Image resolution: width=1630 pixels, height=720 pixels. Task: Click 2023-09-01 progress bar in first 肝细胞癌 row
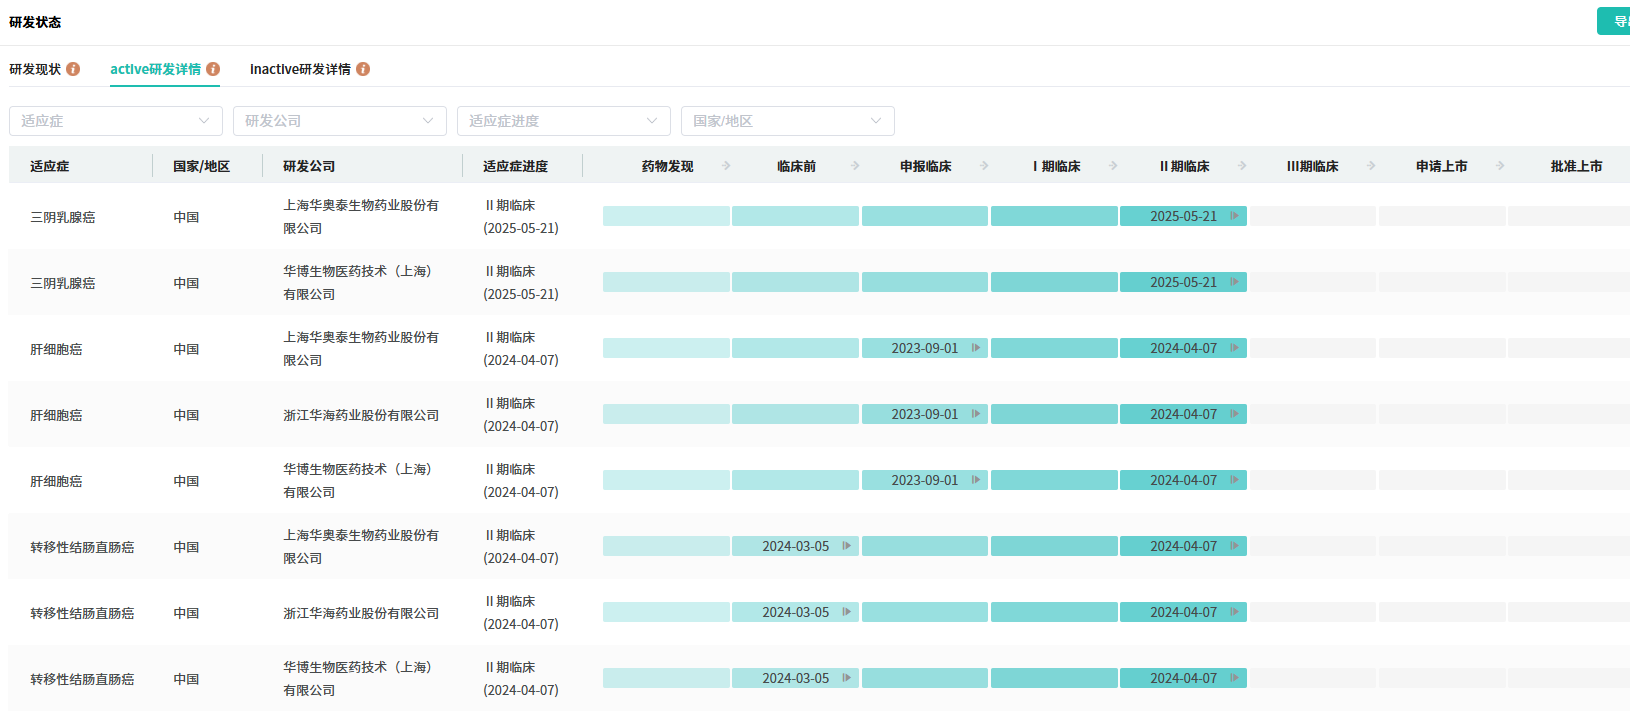click(924, 348)
